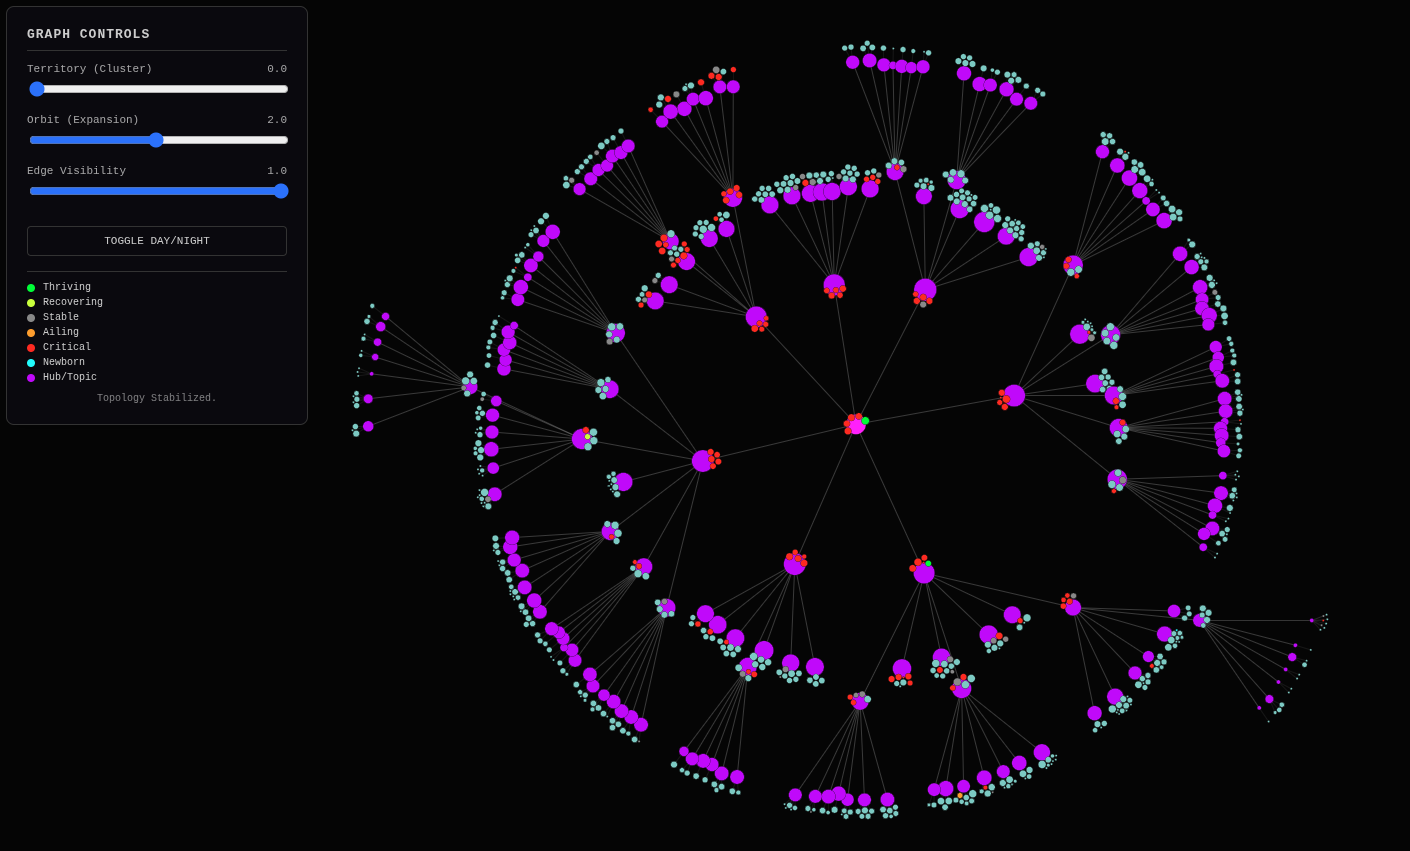Click the orange Ailing legend dot
This screenshot has width=1410, height=851.
click(x=31, y=333)
